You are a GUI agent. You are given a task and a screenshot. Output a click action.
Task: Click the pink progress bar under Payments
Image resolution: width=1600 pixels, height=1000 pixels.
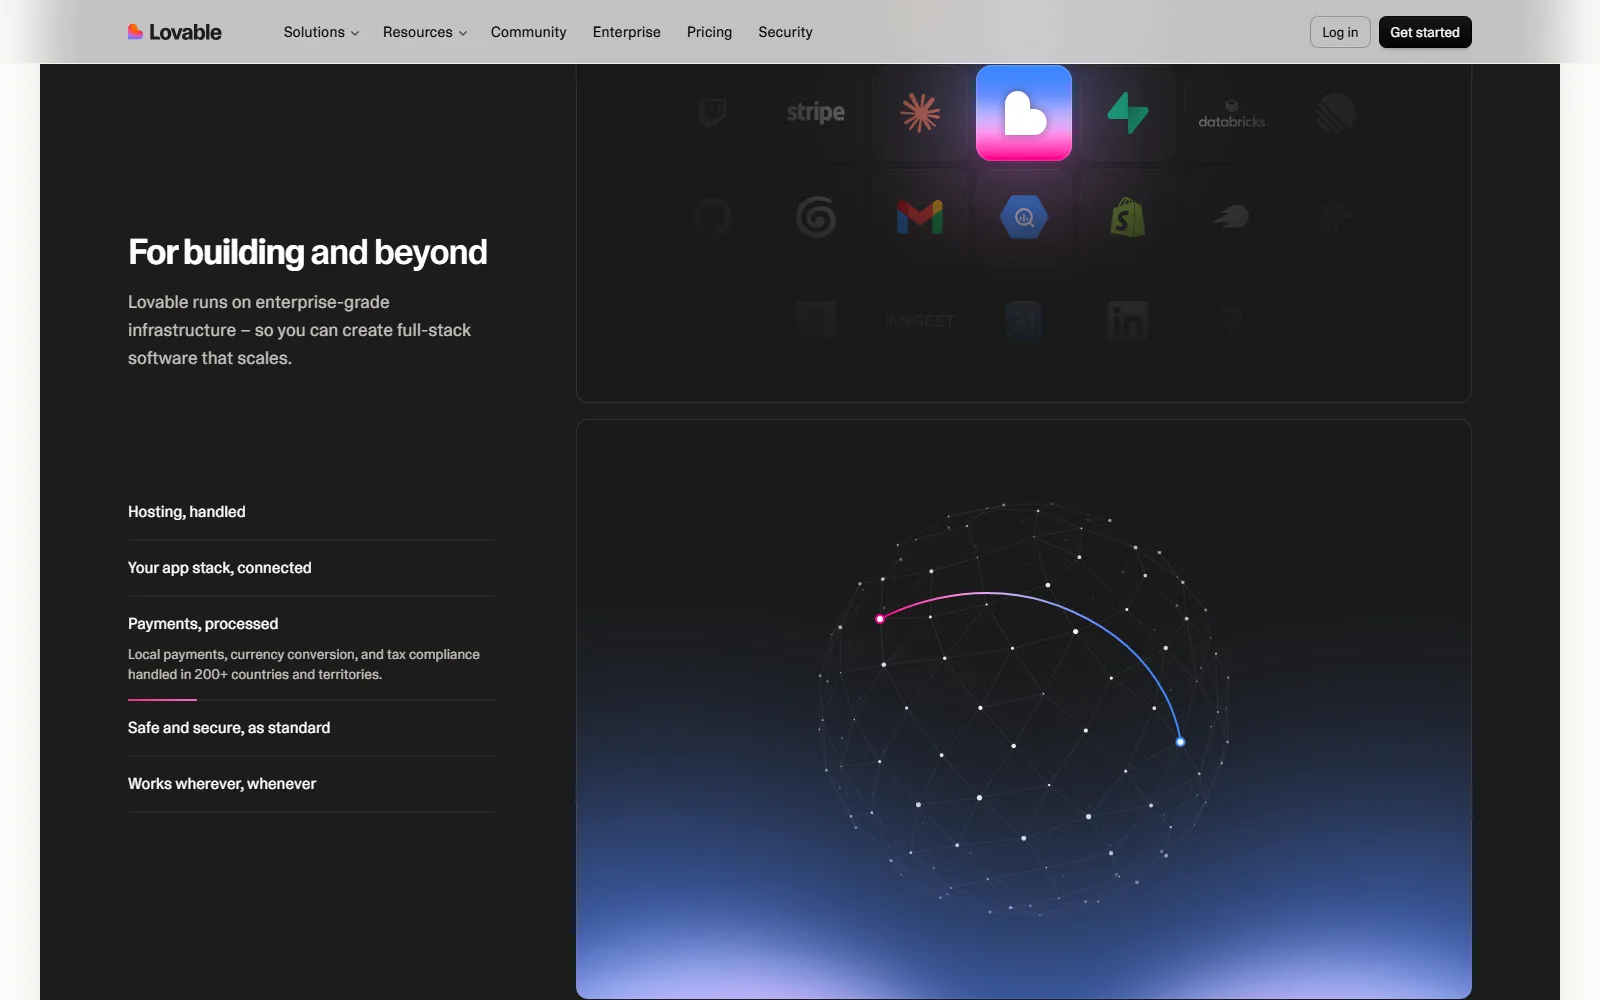coord(162,700)
